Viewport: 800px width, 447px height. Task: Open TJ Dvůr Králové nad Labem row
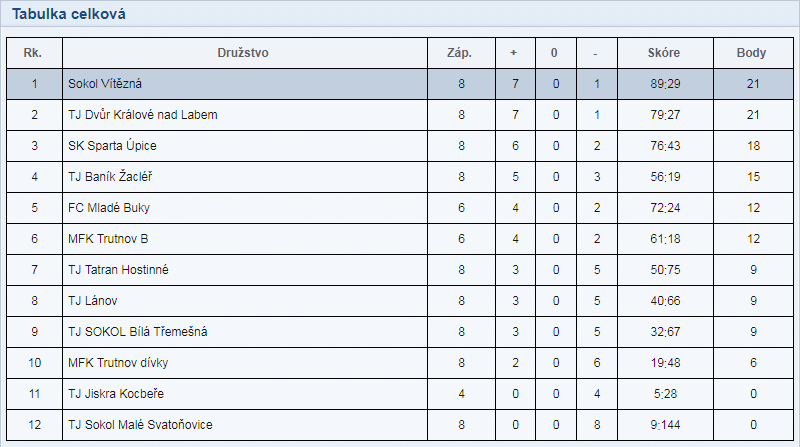142,115
